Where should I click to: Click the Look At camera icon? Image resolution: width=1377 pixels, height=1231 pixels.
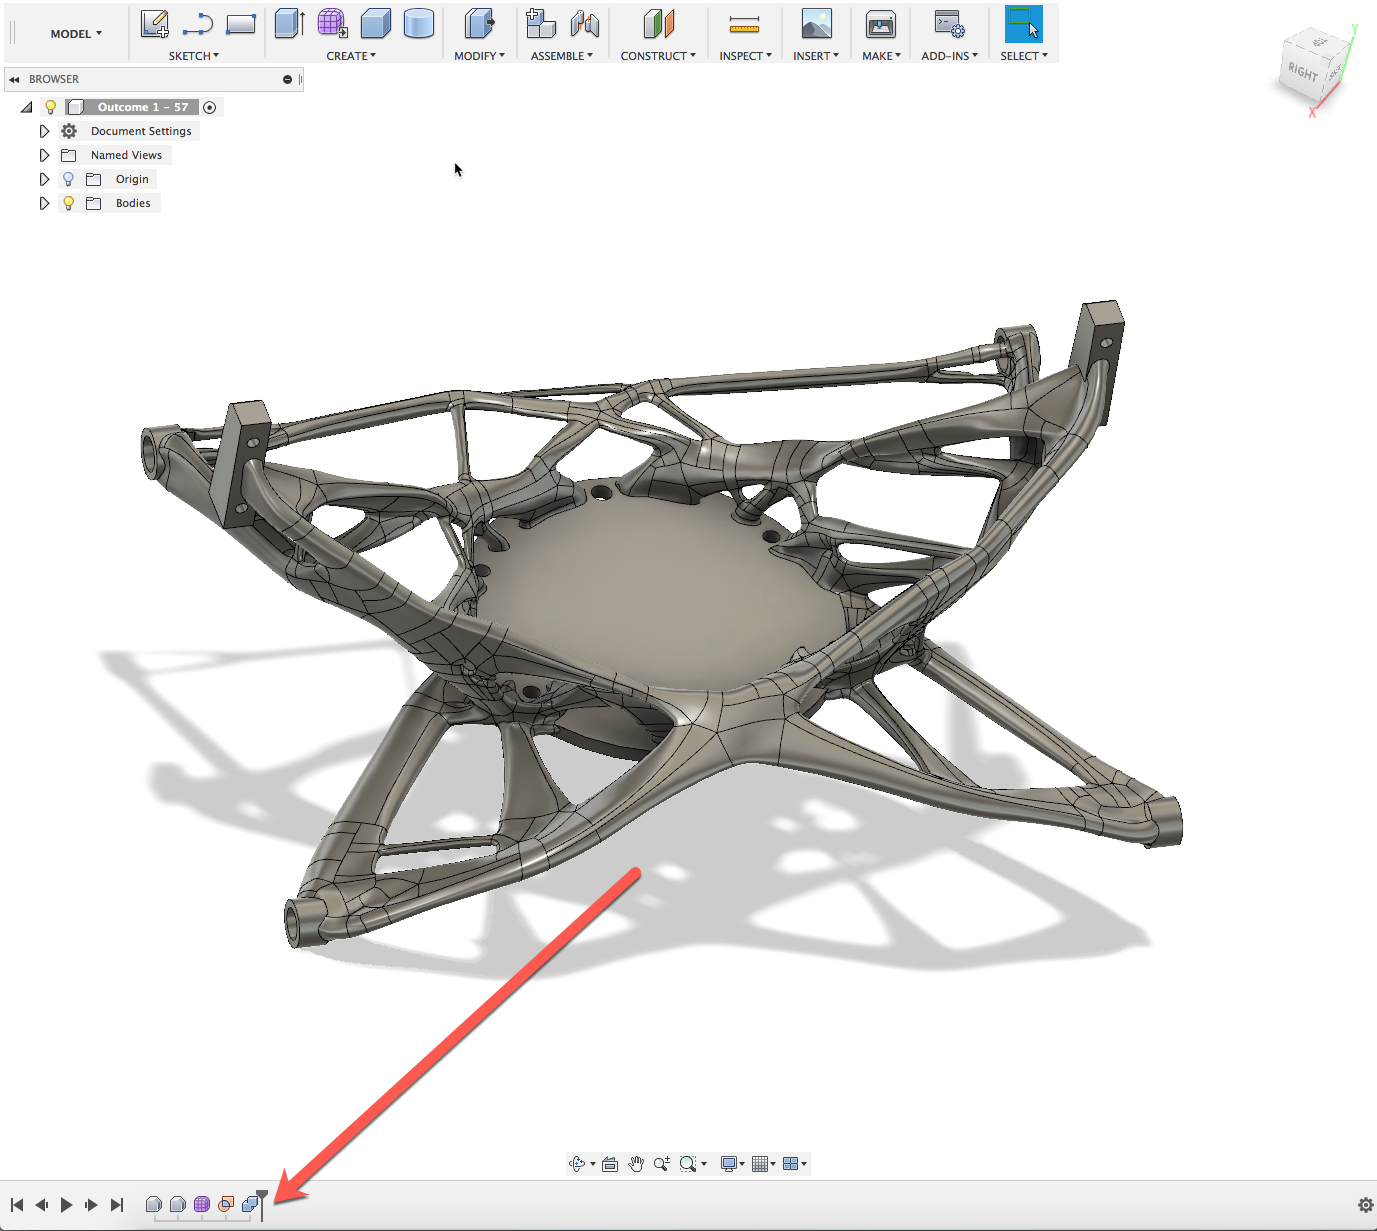[610, 1164]
